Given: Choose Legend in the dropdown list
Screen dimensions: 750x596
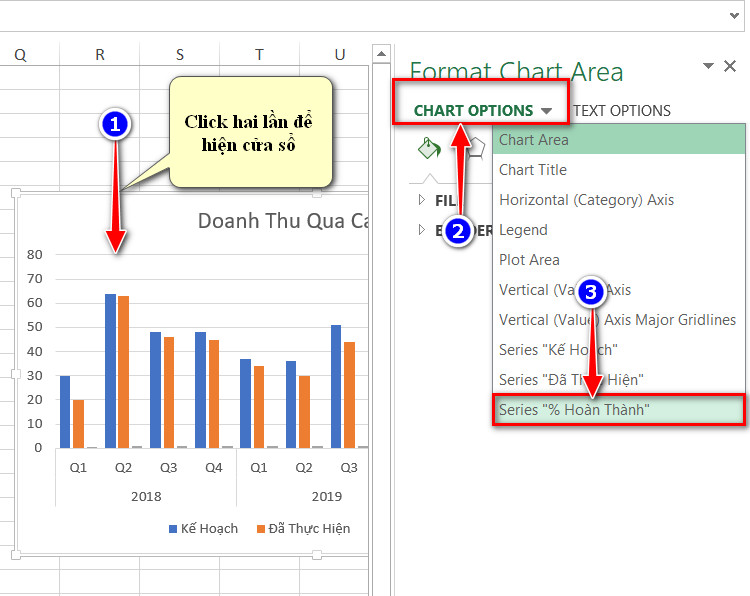Looking at the screenshot, I should click(618, 230).
